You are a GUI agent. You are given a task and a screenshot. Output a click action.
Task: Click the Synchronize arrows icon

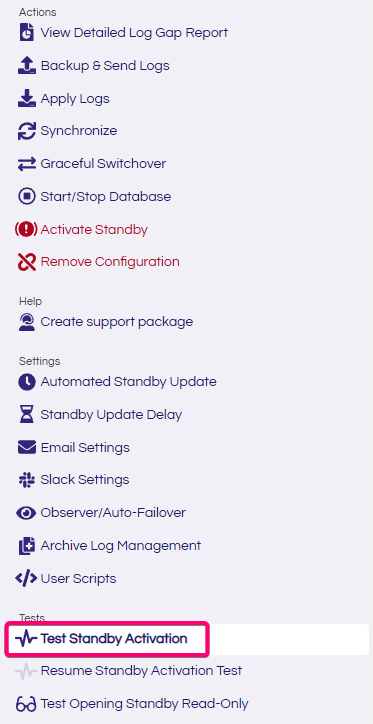[26, 131]
